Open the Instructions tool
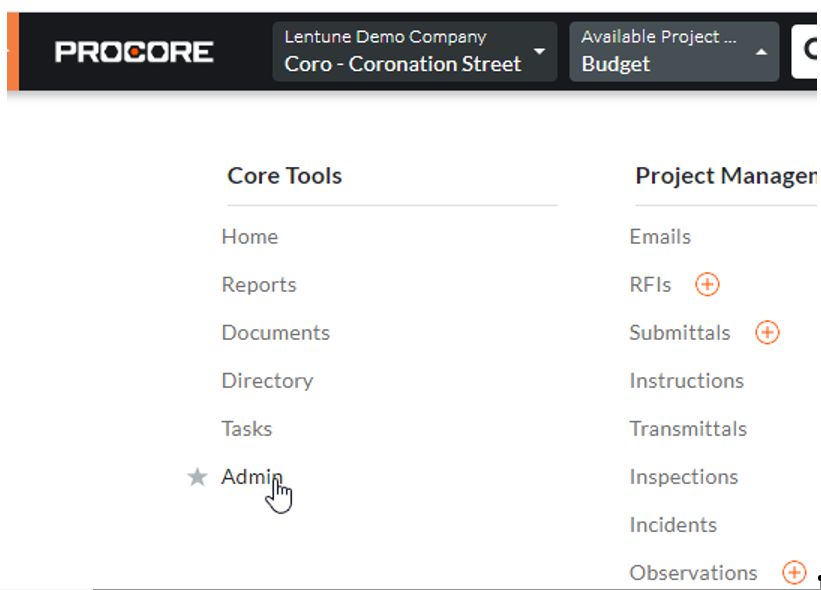 tap(686, 381)
